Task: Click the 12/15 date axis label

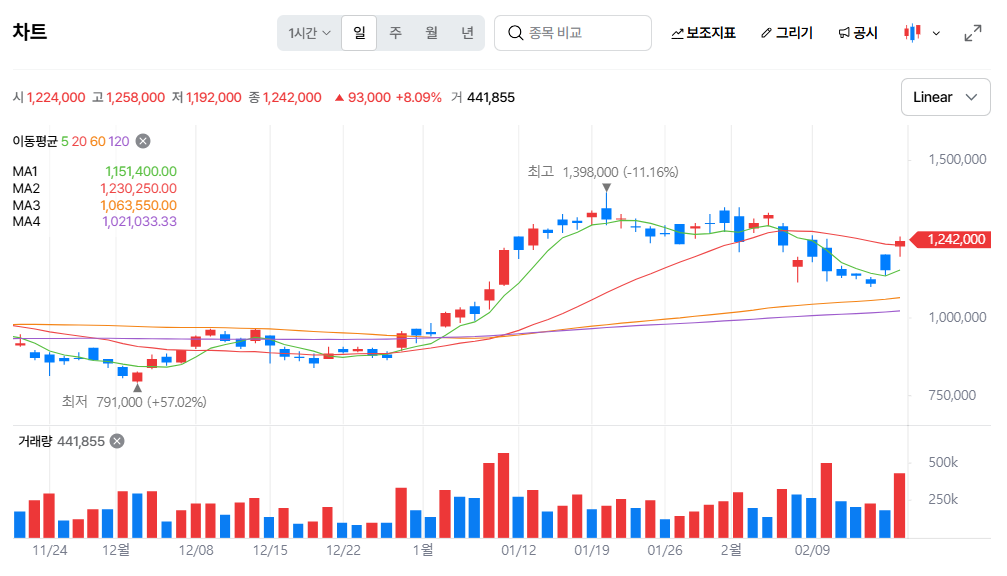Action: (270, 550)
